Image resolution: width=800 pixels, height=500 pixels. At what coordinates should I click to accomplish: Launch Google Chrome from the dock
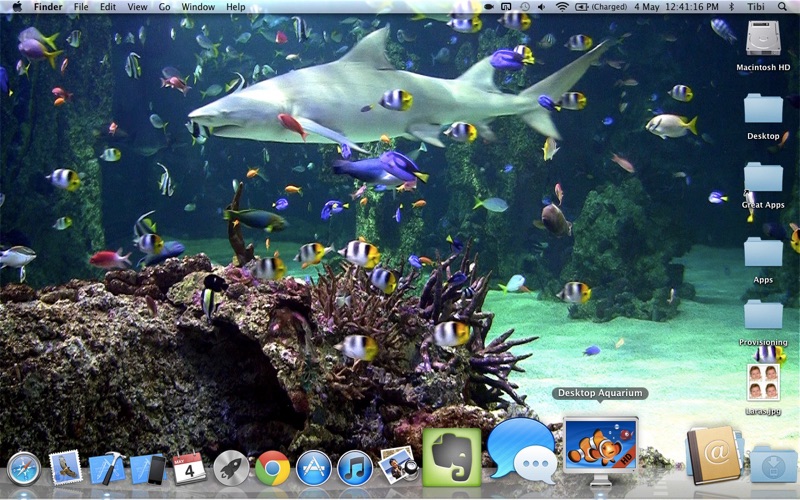coord(272,468)
